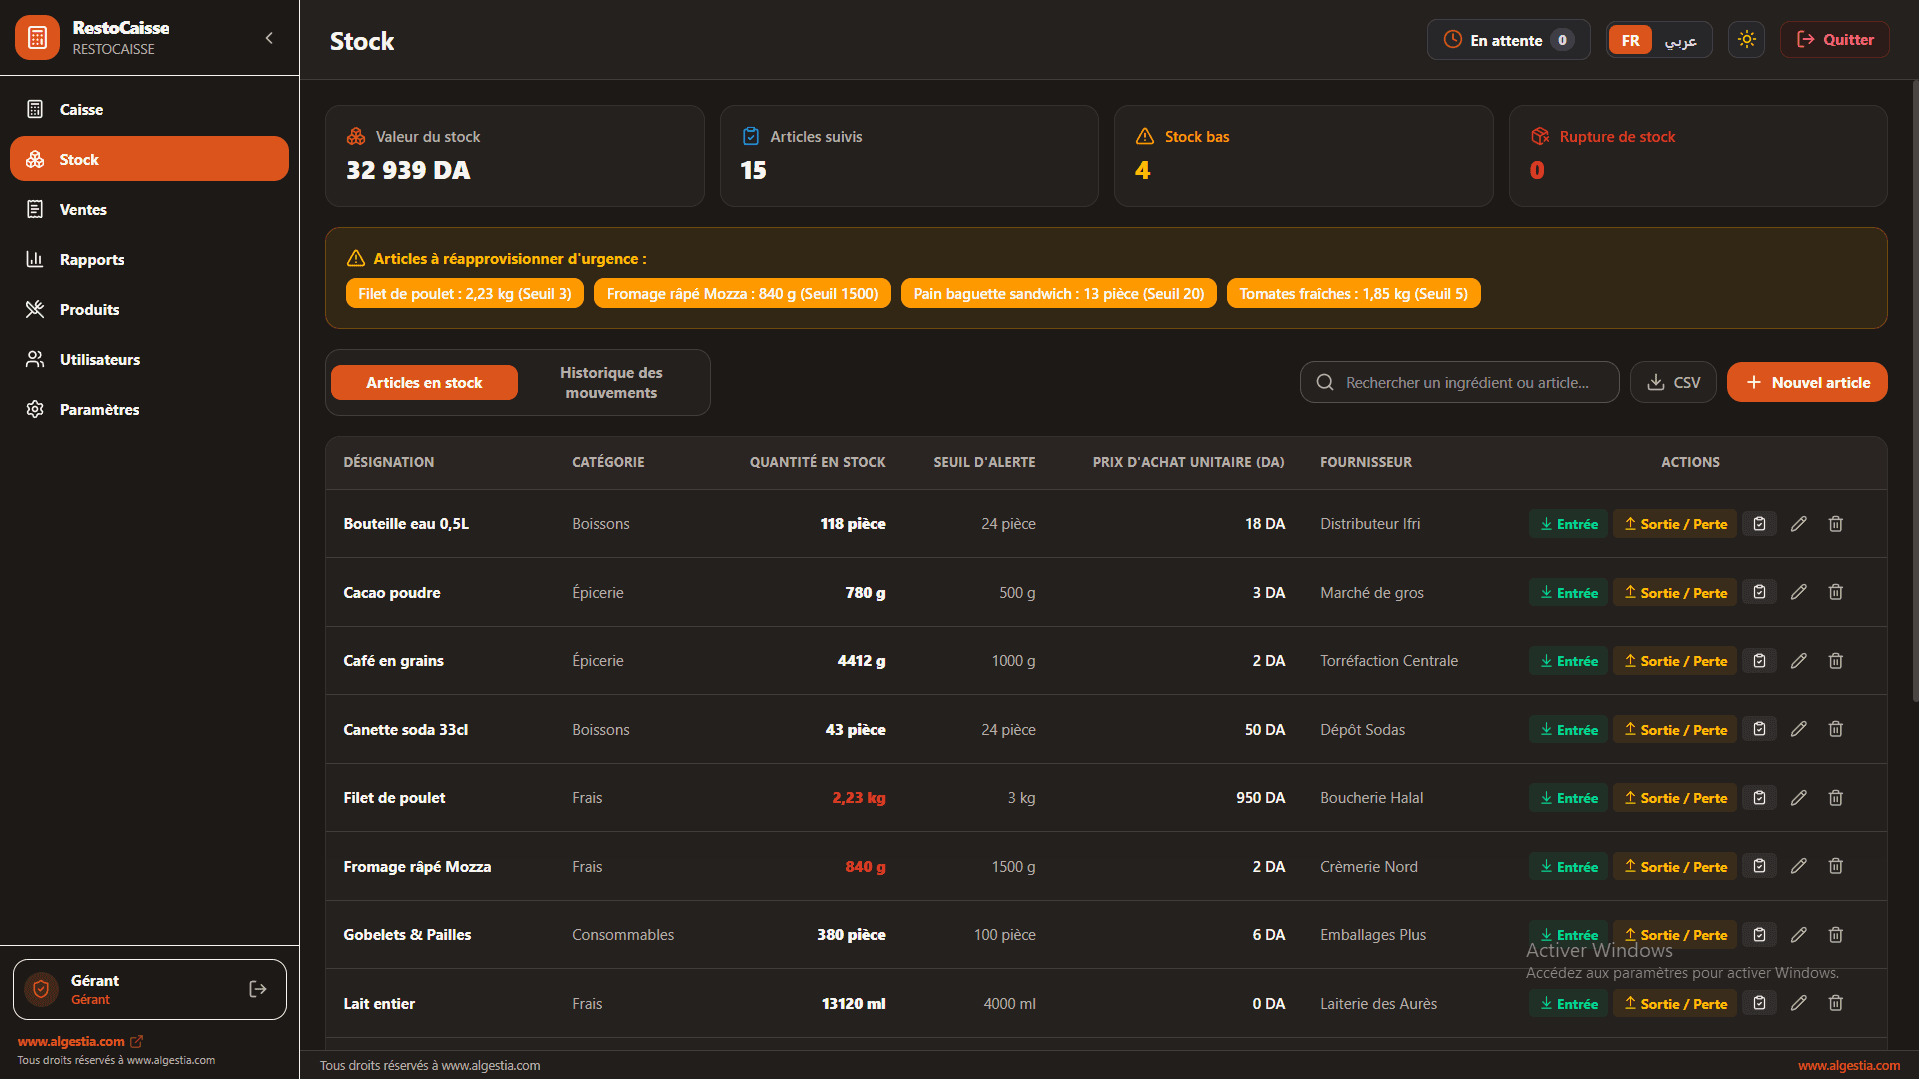Delete Canette soda 33cl with trash icon
1919x1079 pixels.
1835,729
